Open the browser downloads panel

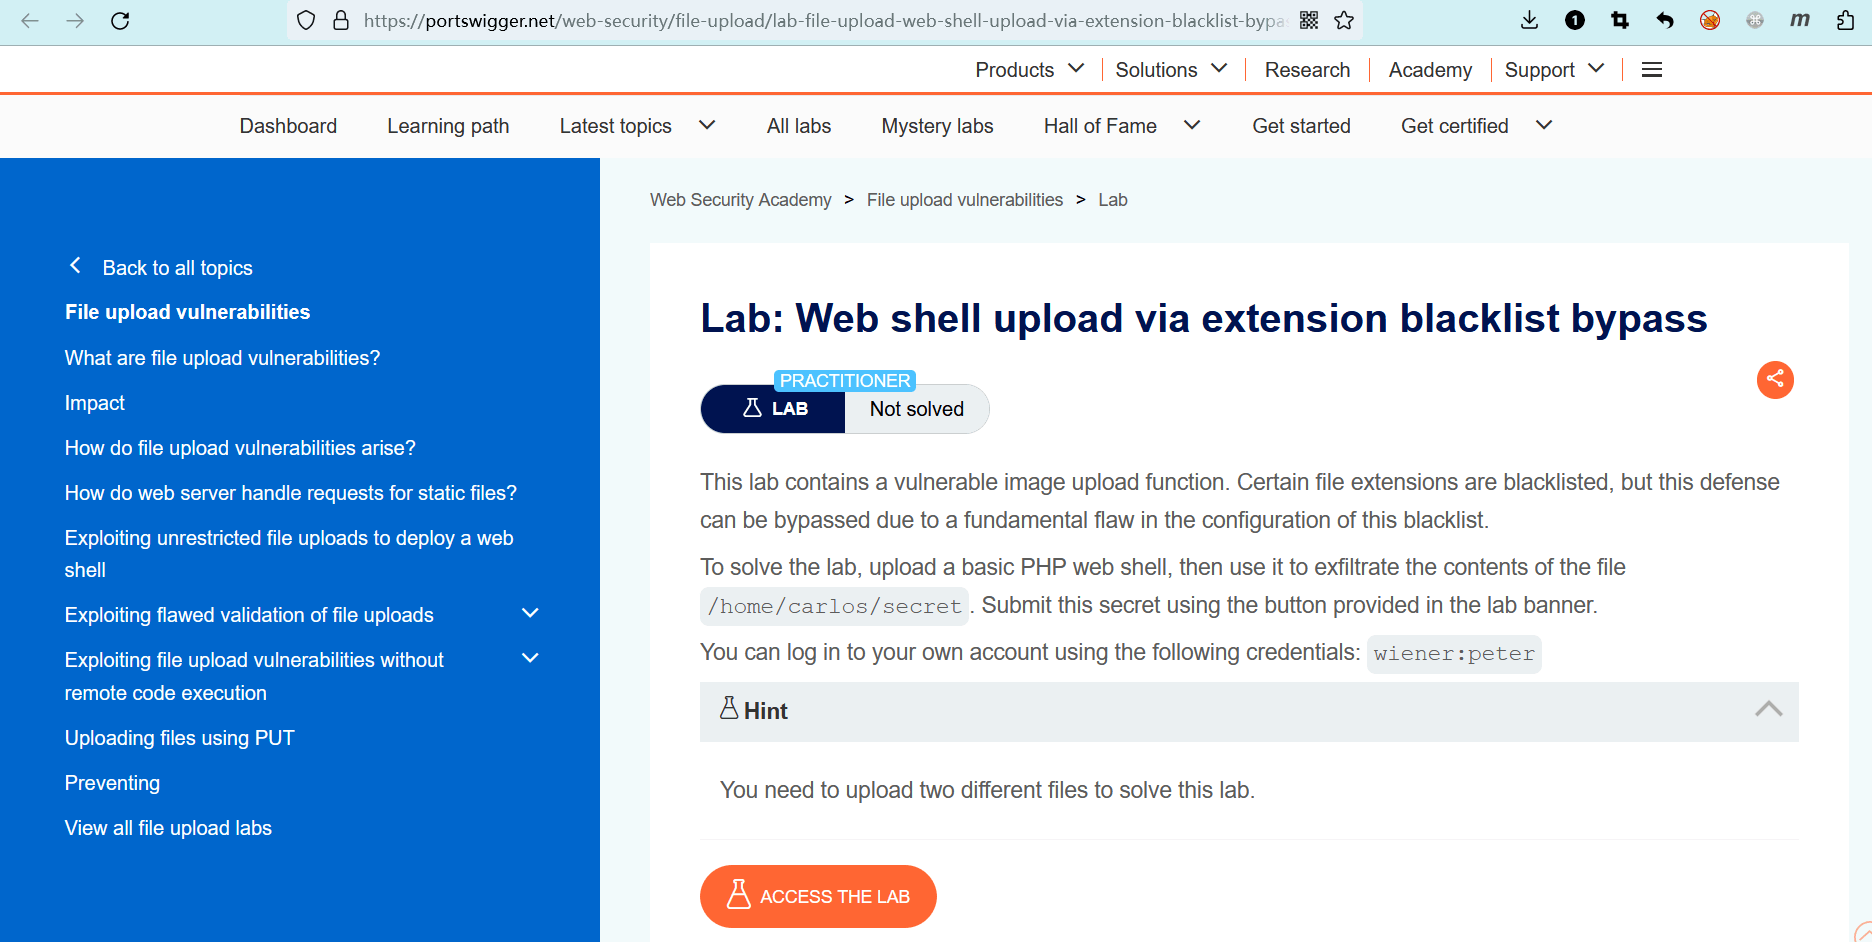pos(1529,20)
